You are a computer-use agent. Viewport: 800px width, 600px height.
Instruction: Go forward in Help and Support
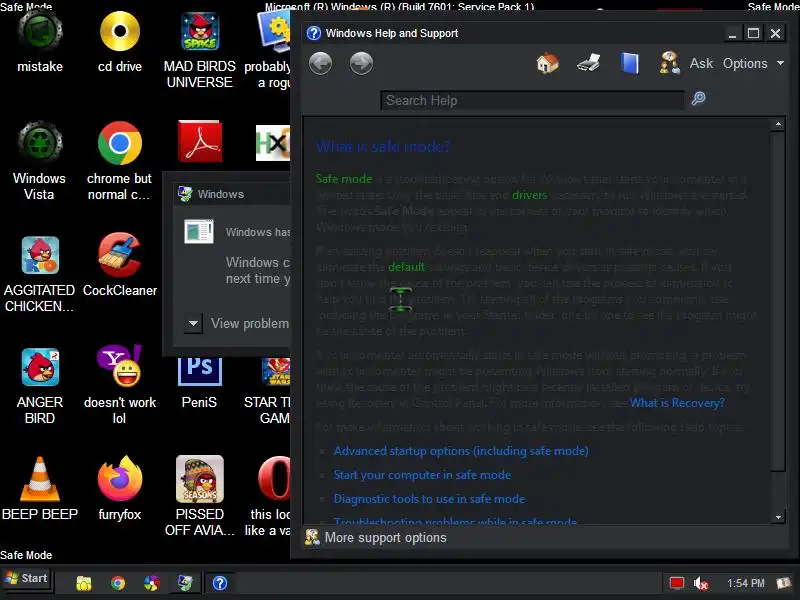pyautogui.click(x=361, y=64)
